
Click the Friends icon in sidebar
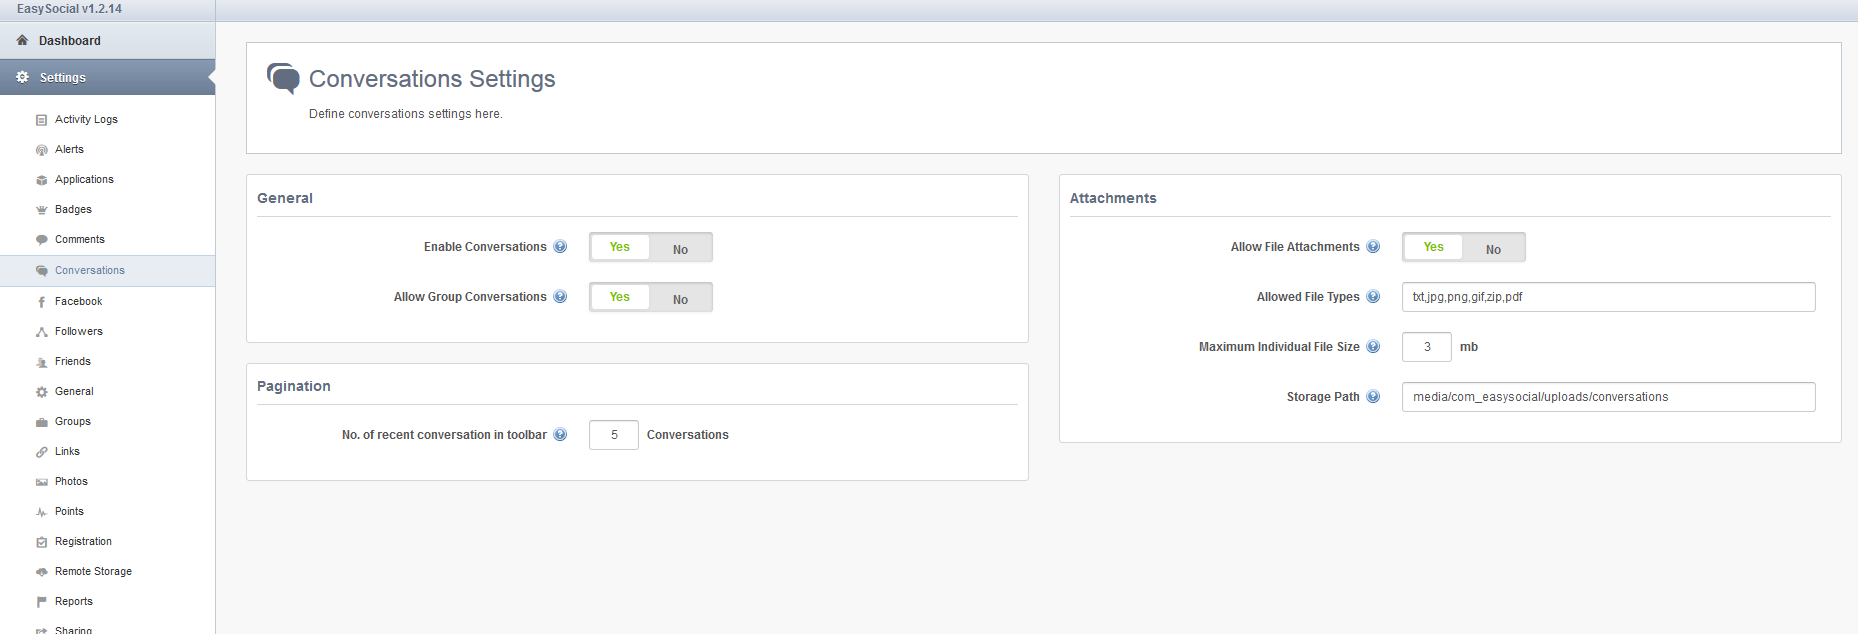[x=41, y=362]
